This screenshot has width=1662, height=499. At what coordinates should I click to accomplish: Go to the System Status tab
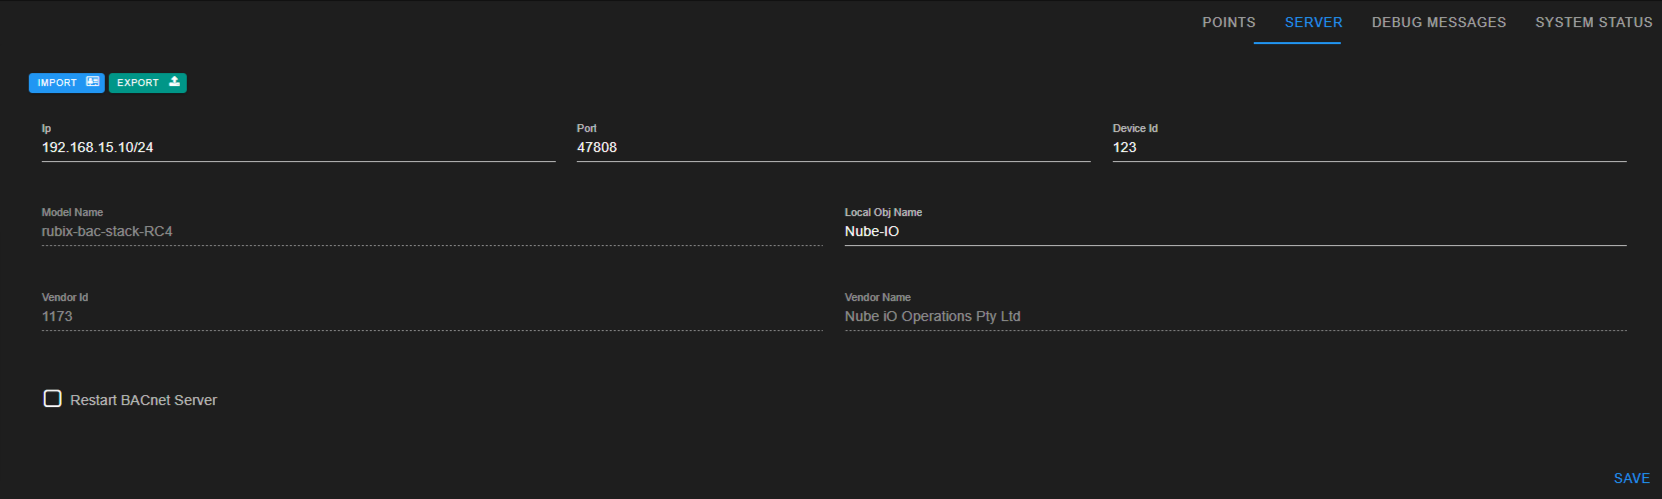[1594, 22]
